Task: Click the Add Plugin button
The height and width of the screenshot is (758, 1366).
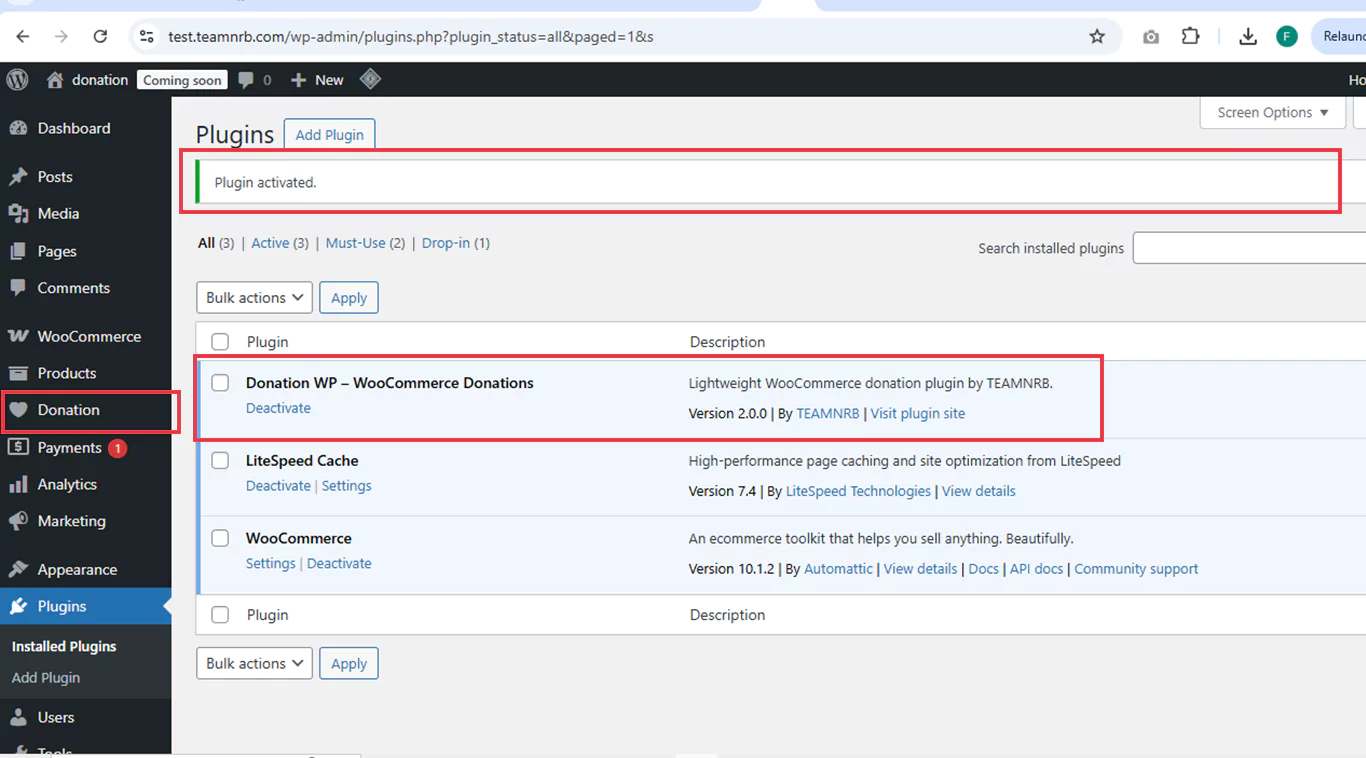Action: 329,135
